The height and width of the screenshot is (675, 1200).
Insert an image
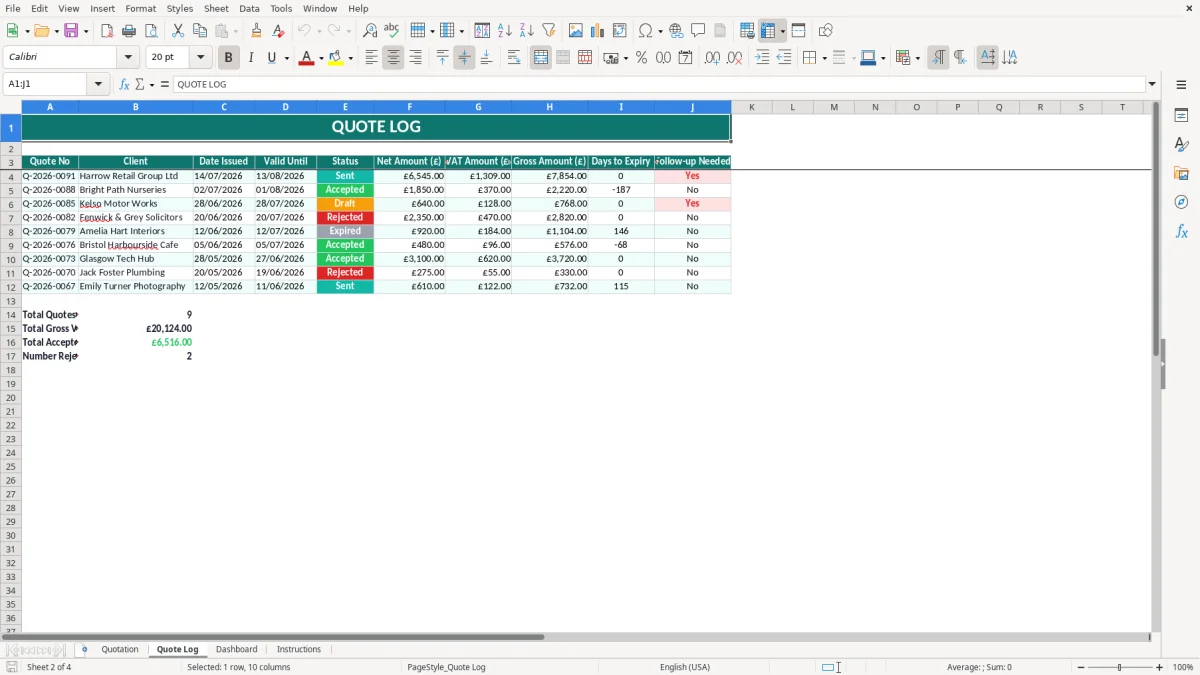coord(576,31)
